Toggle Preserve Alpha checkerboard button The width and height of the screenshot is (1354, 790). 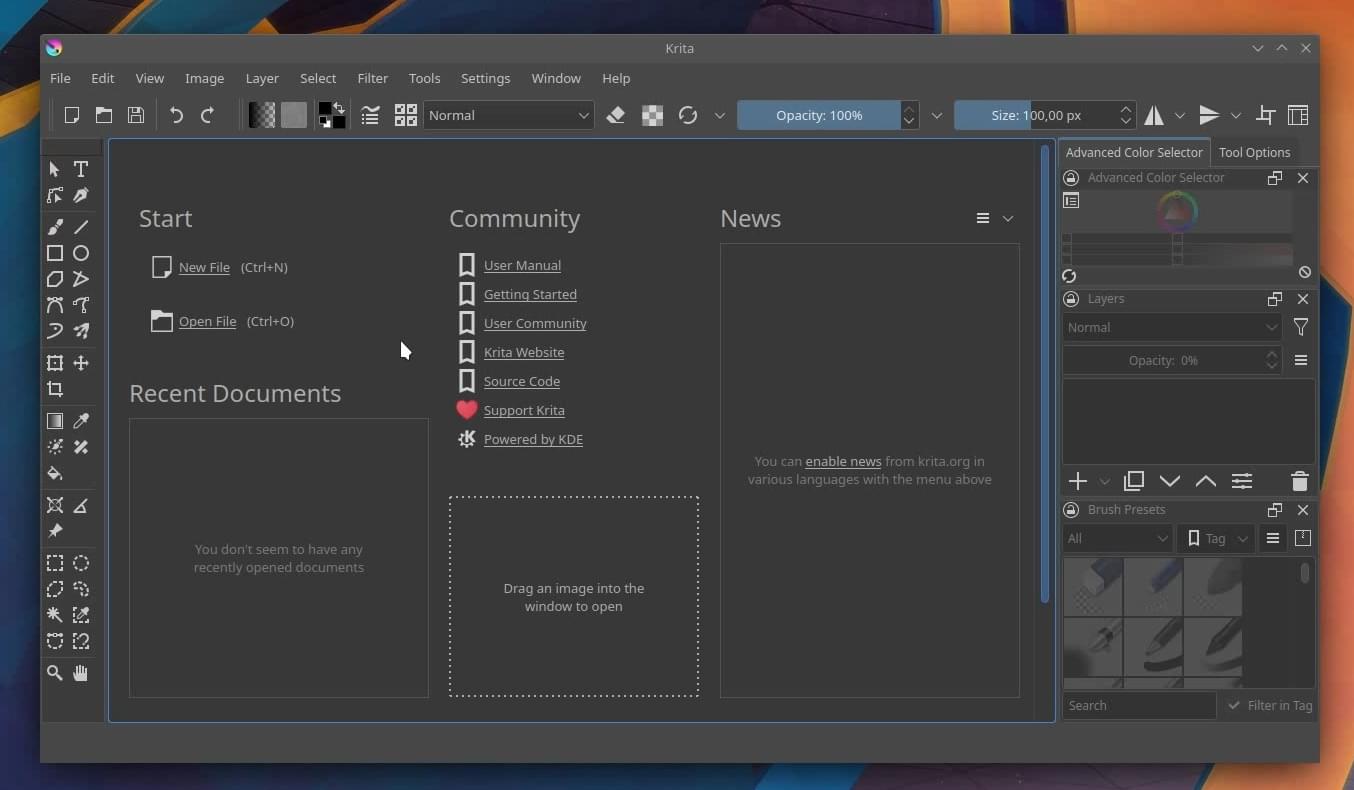tap(652, 115)
